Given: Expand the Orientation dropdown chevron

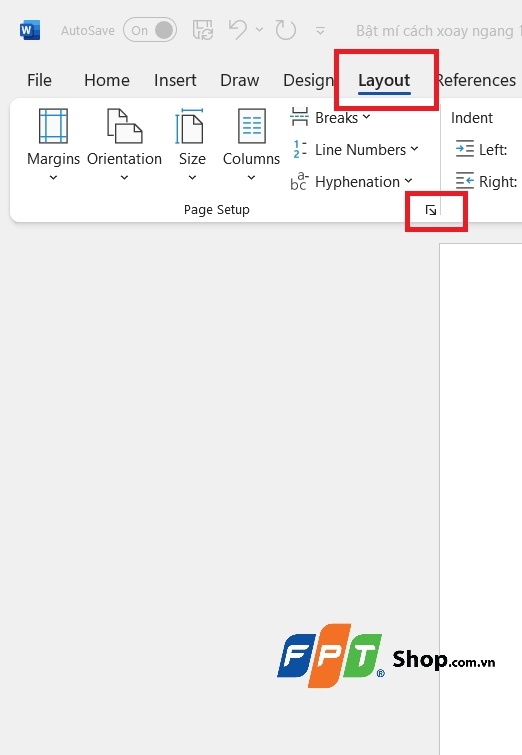Looking at the screenshot, I should 124,178.
